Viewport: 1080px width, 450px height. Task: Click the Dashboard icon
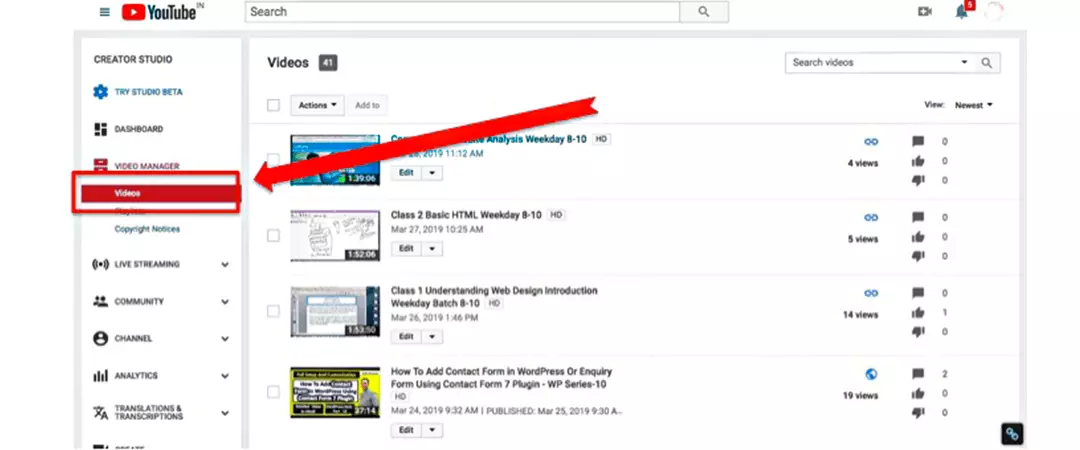click(x=101, y=129)
